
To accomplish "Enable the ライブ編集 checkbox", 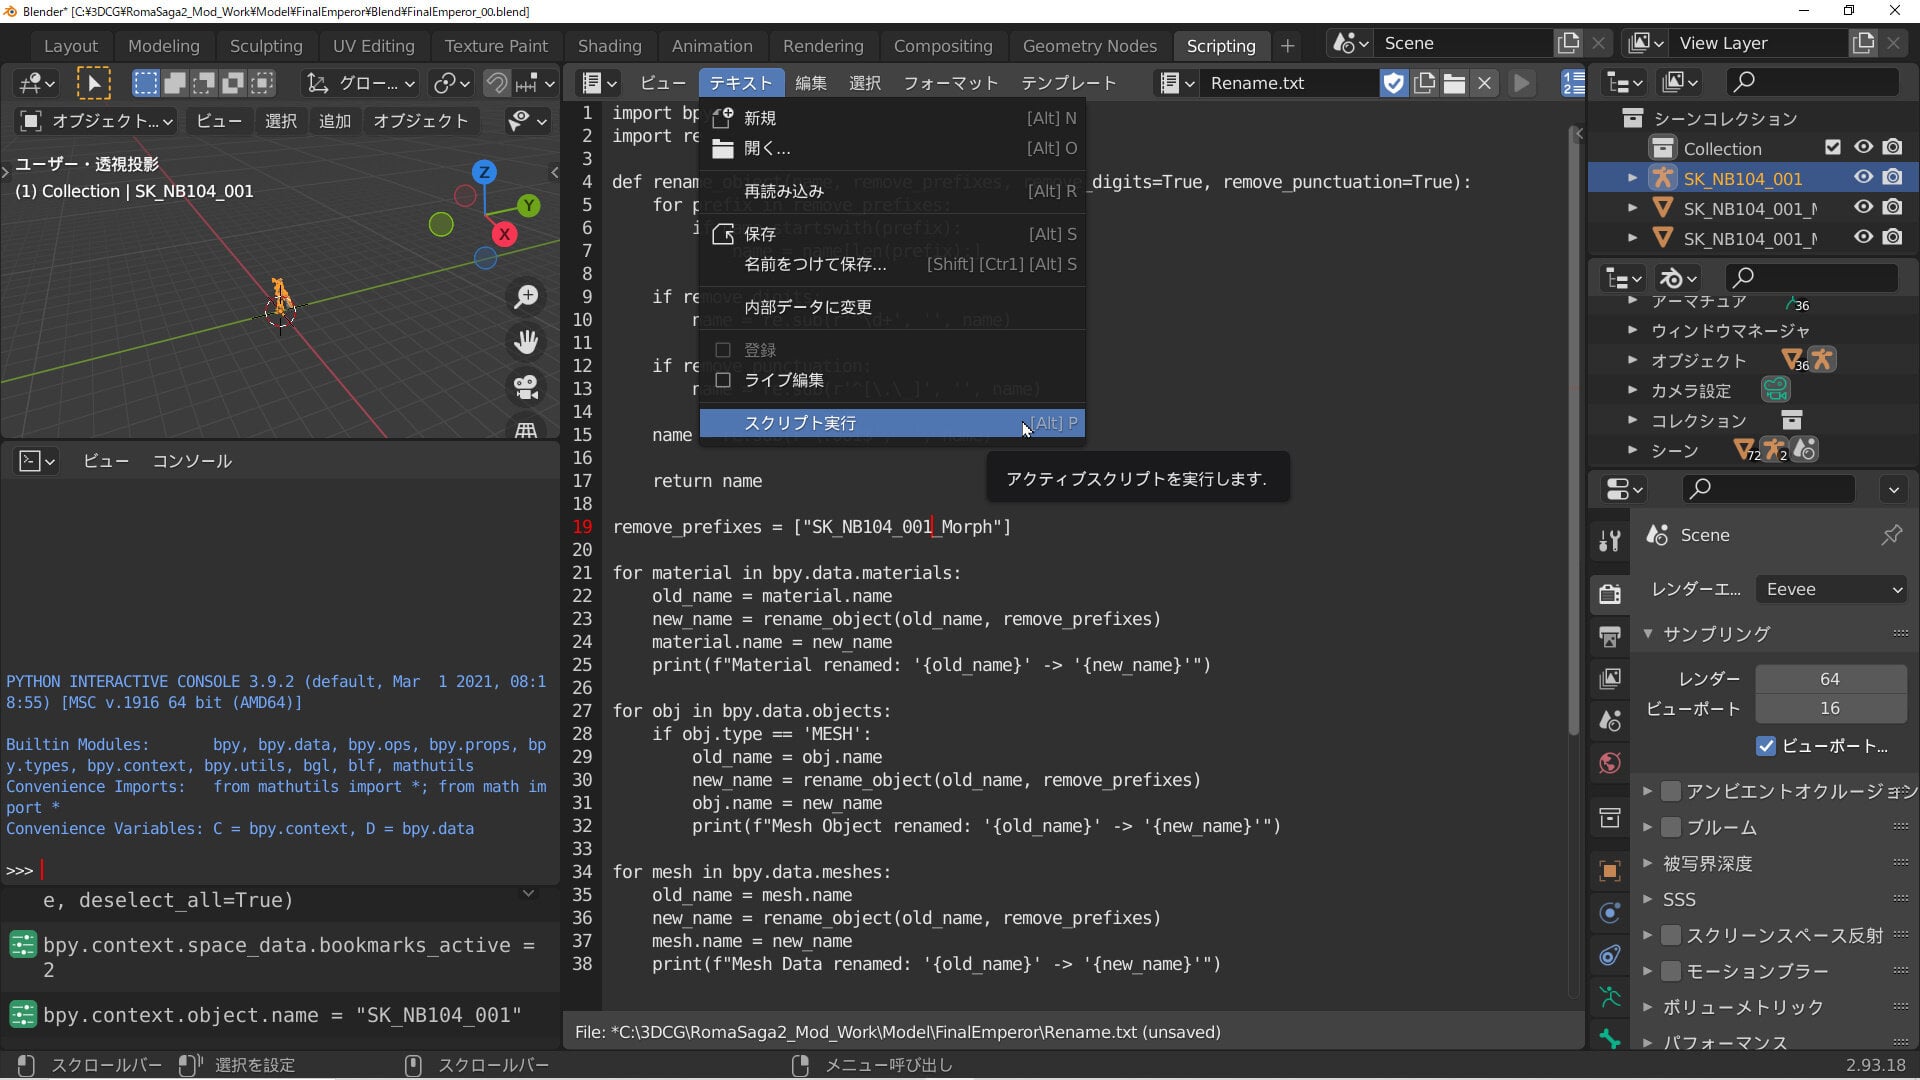I will (723, 380).
